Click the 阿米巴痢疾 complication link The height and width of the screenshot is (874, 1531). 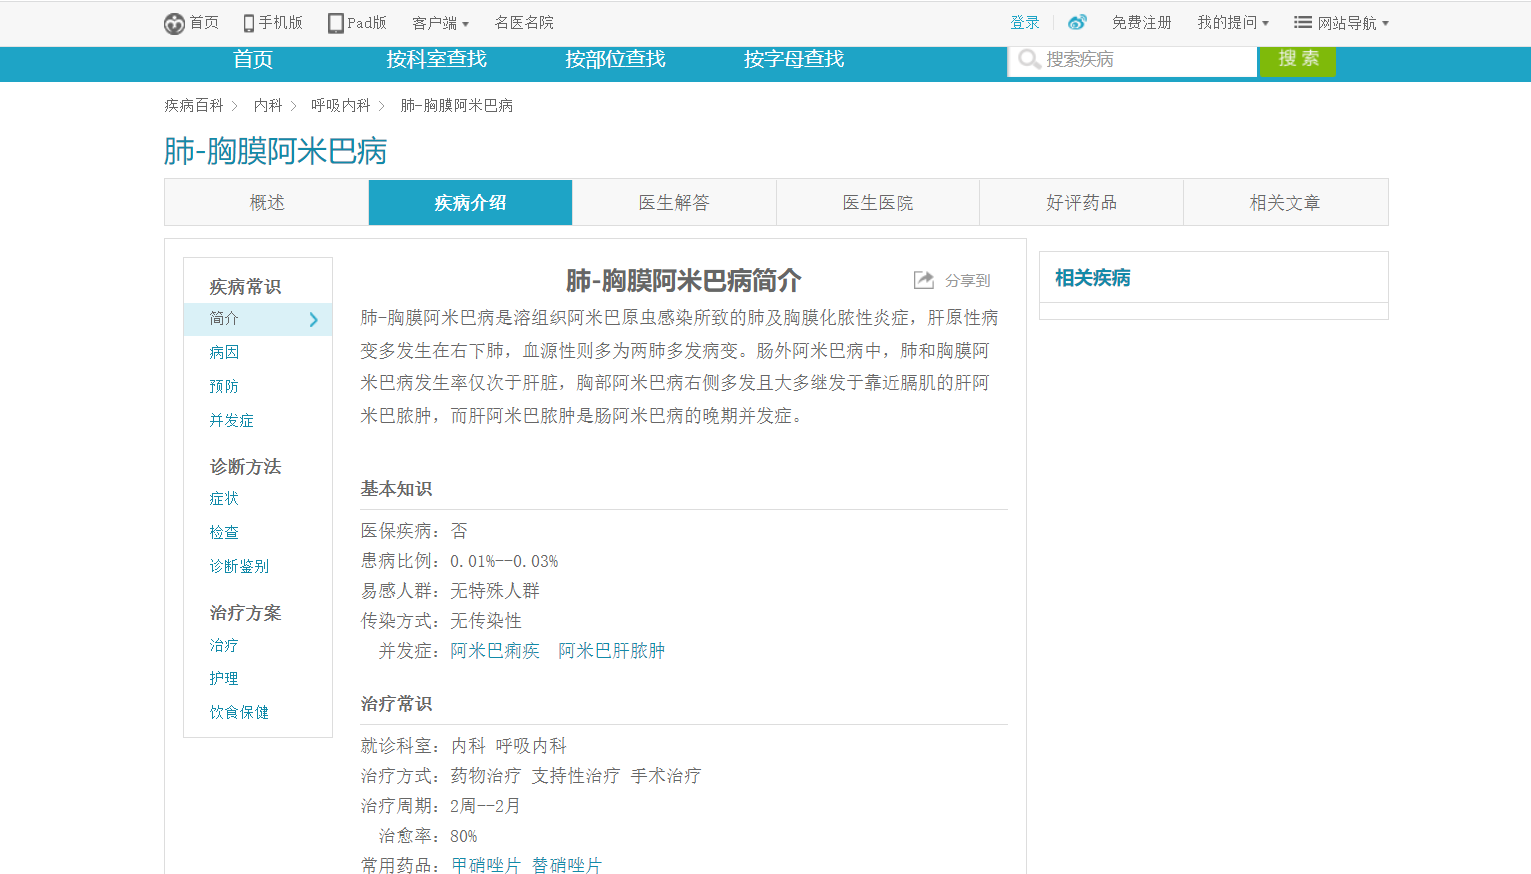coord(495,651)
